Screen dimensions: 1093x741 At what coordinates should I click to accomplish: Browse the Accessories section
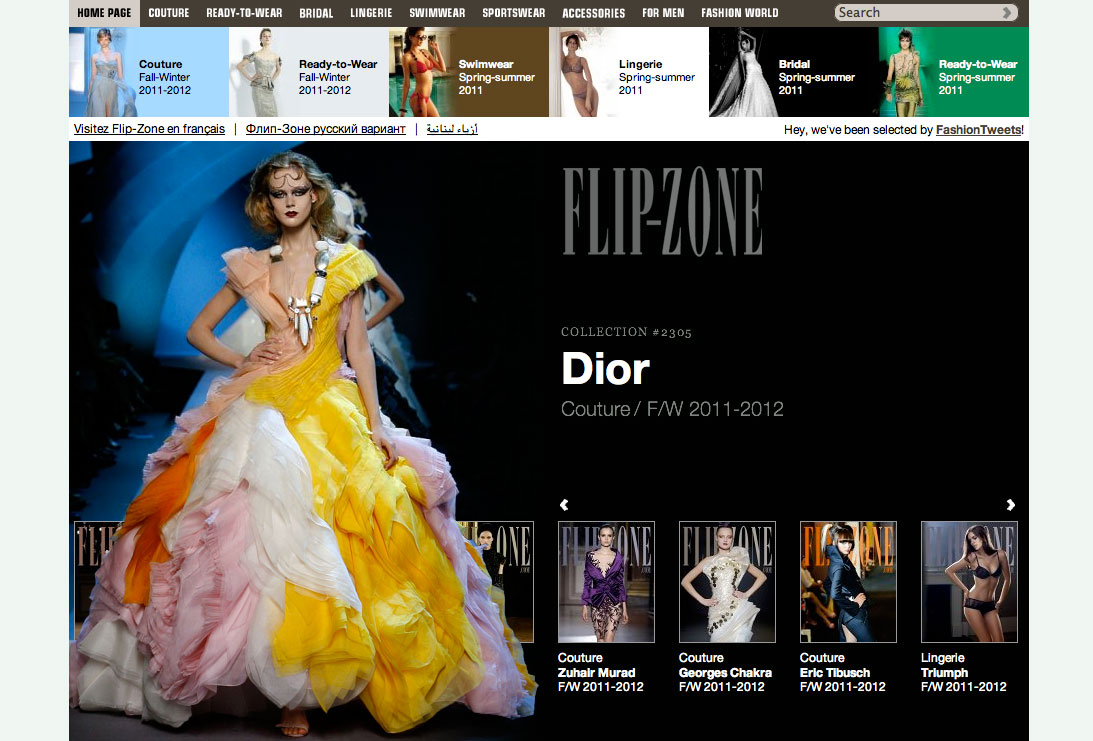593,13
